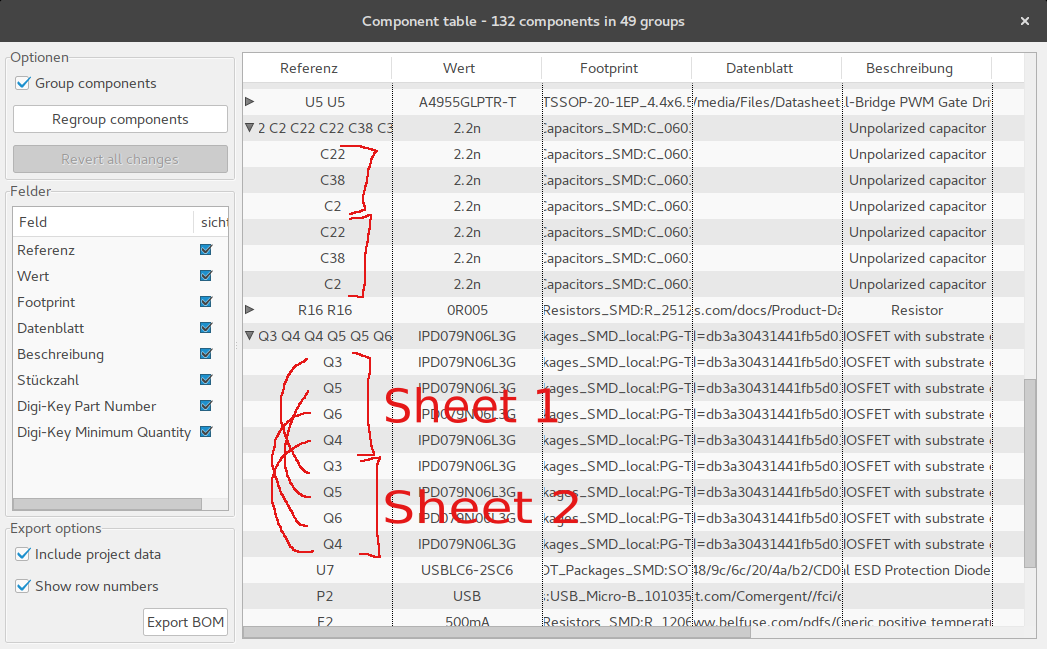Collapse the Q3 Q4 MOSFET group
Screen dimensions: 1047x649
pyautogui.click(x=249, y=336)
